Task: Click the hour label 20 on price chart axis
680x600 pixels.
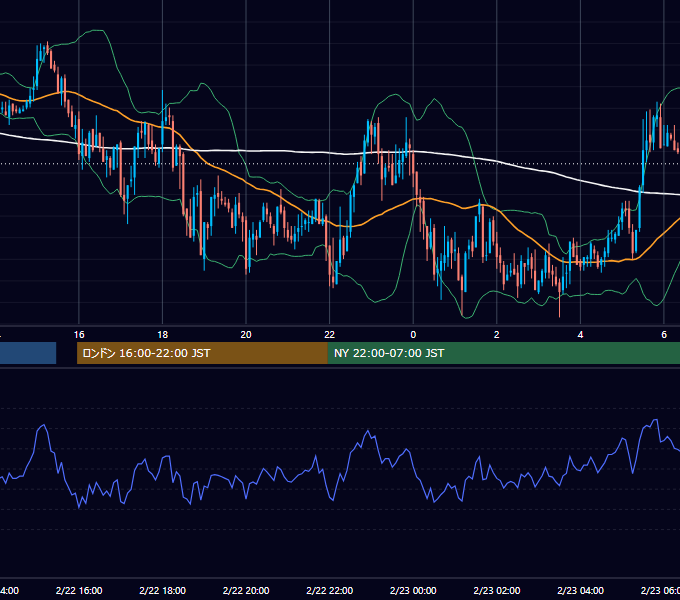Action: 246,335
